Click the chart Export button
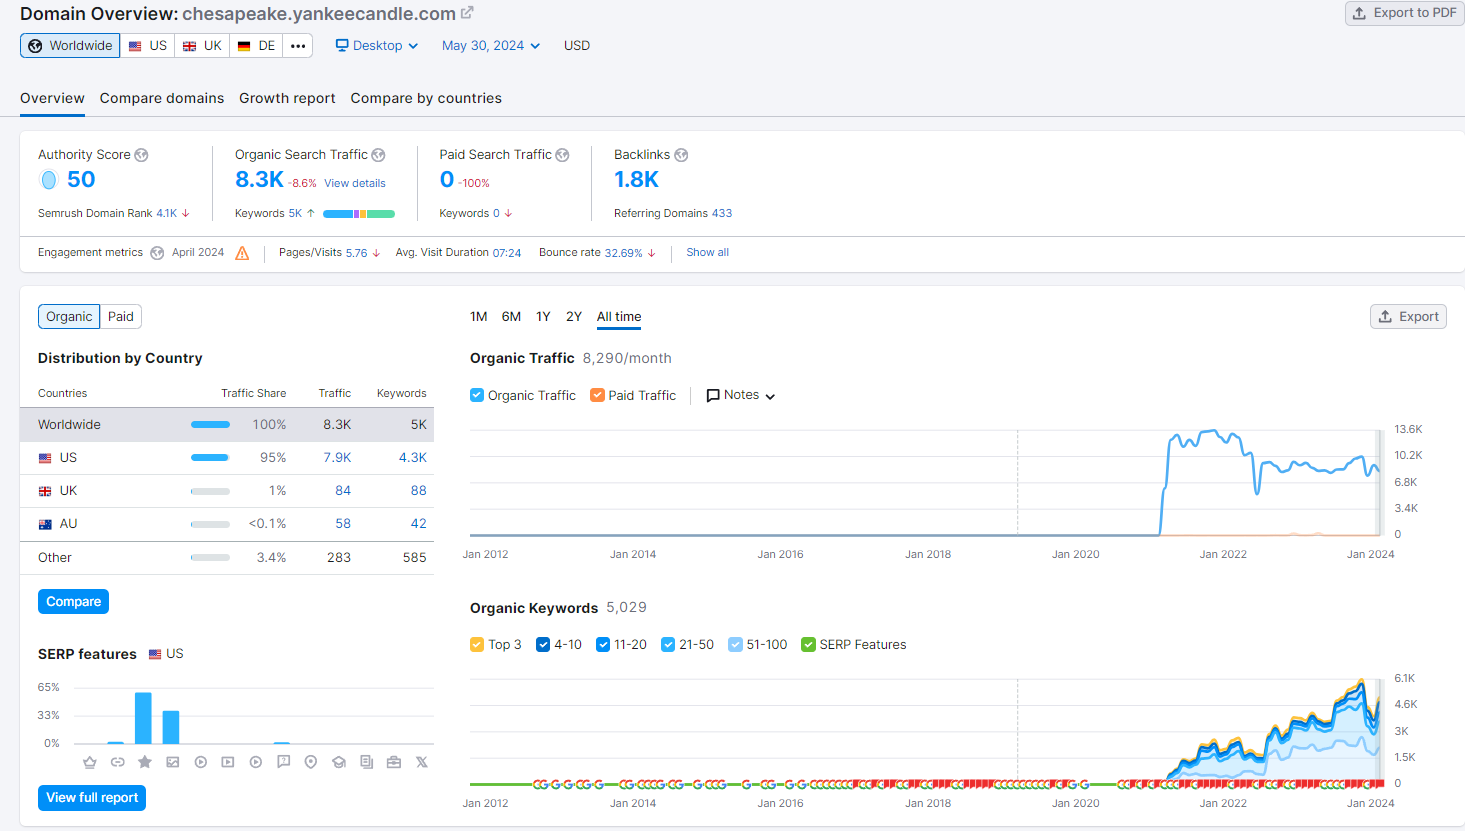 tap(1408, 317)
